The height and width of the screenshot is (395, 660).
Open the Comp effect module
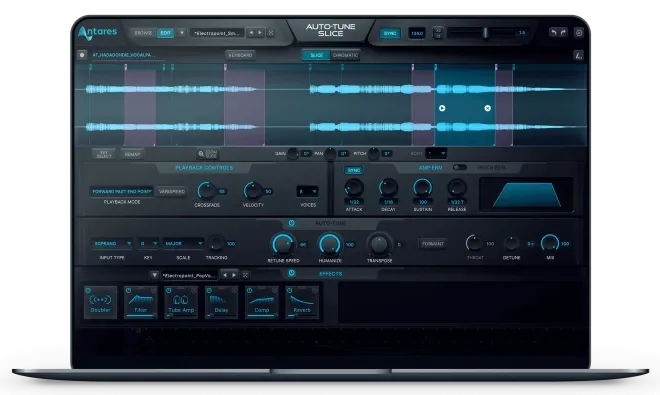coord(261,302)
